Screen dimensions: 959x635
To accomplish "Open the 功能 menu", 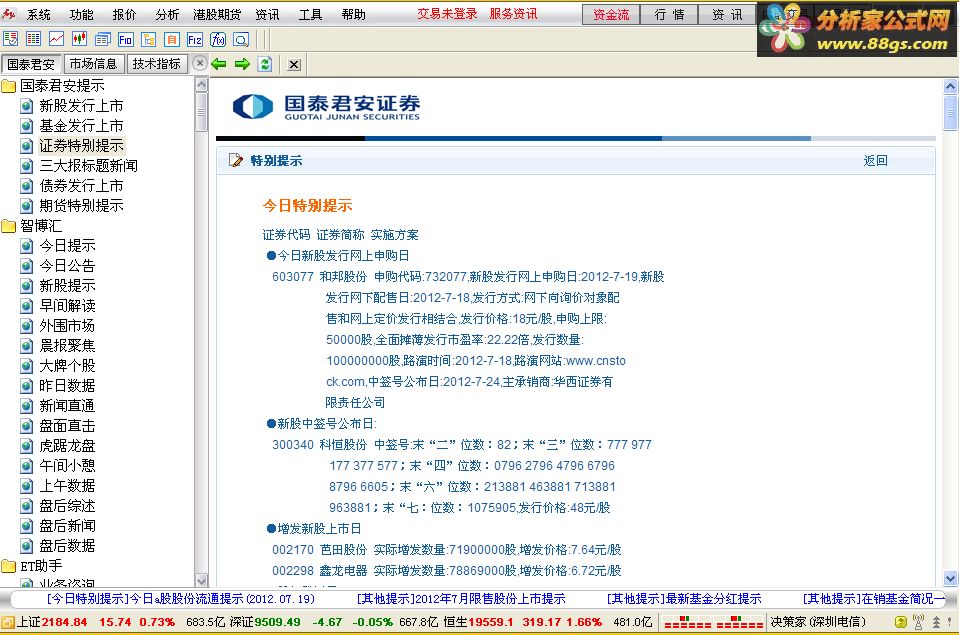I will coord(81,14).
